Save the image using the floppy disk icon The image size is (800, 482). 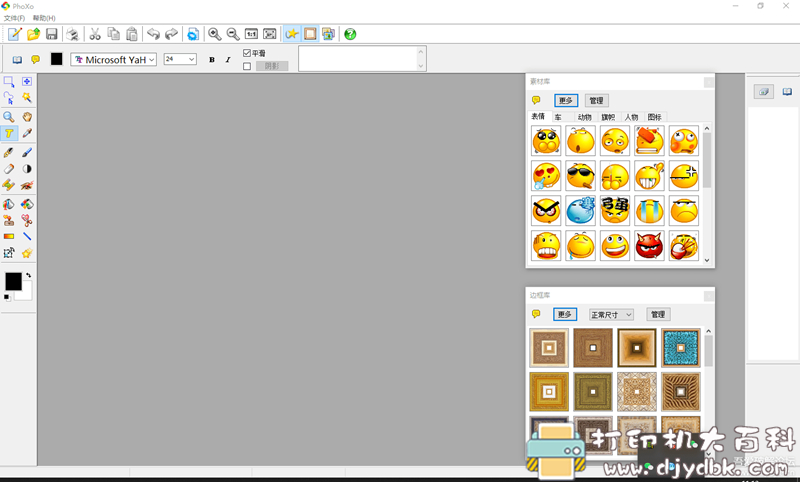click(52, 34)
